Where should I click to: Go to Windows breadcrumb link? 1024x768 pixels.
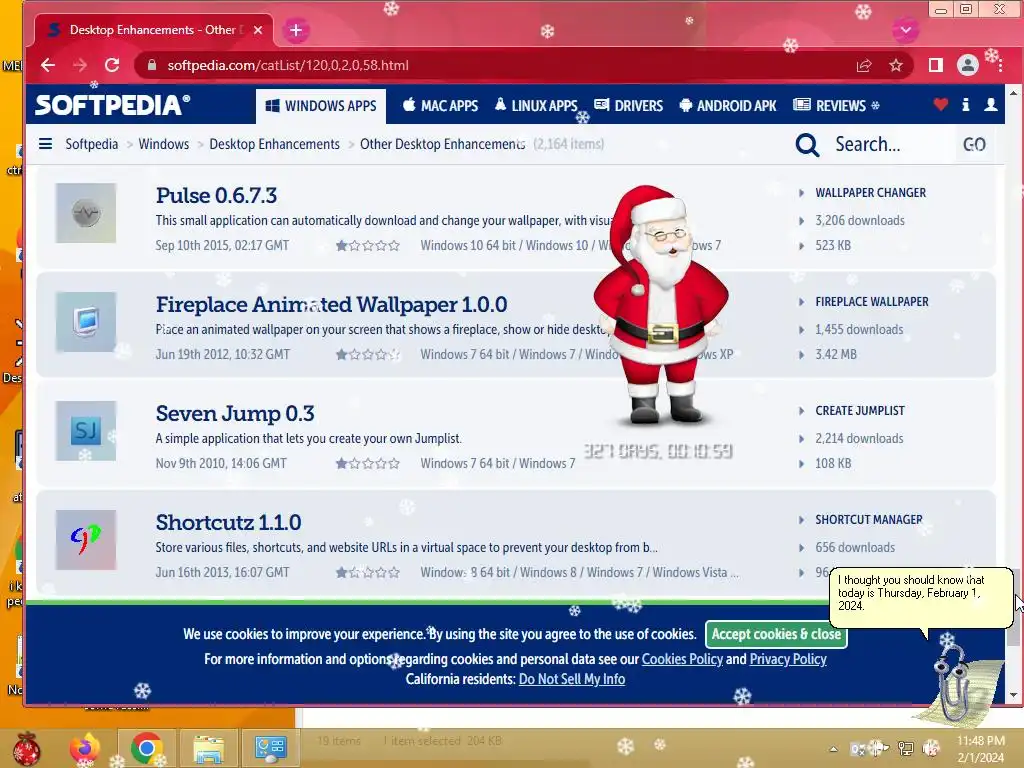tap(163, 144)
